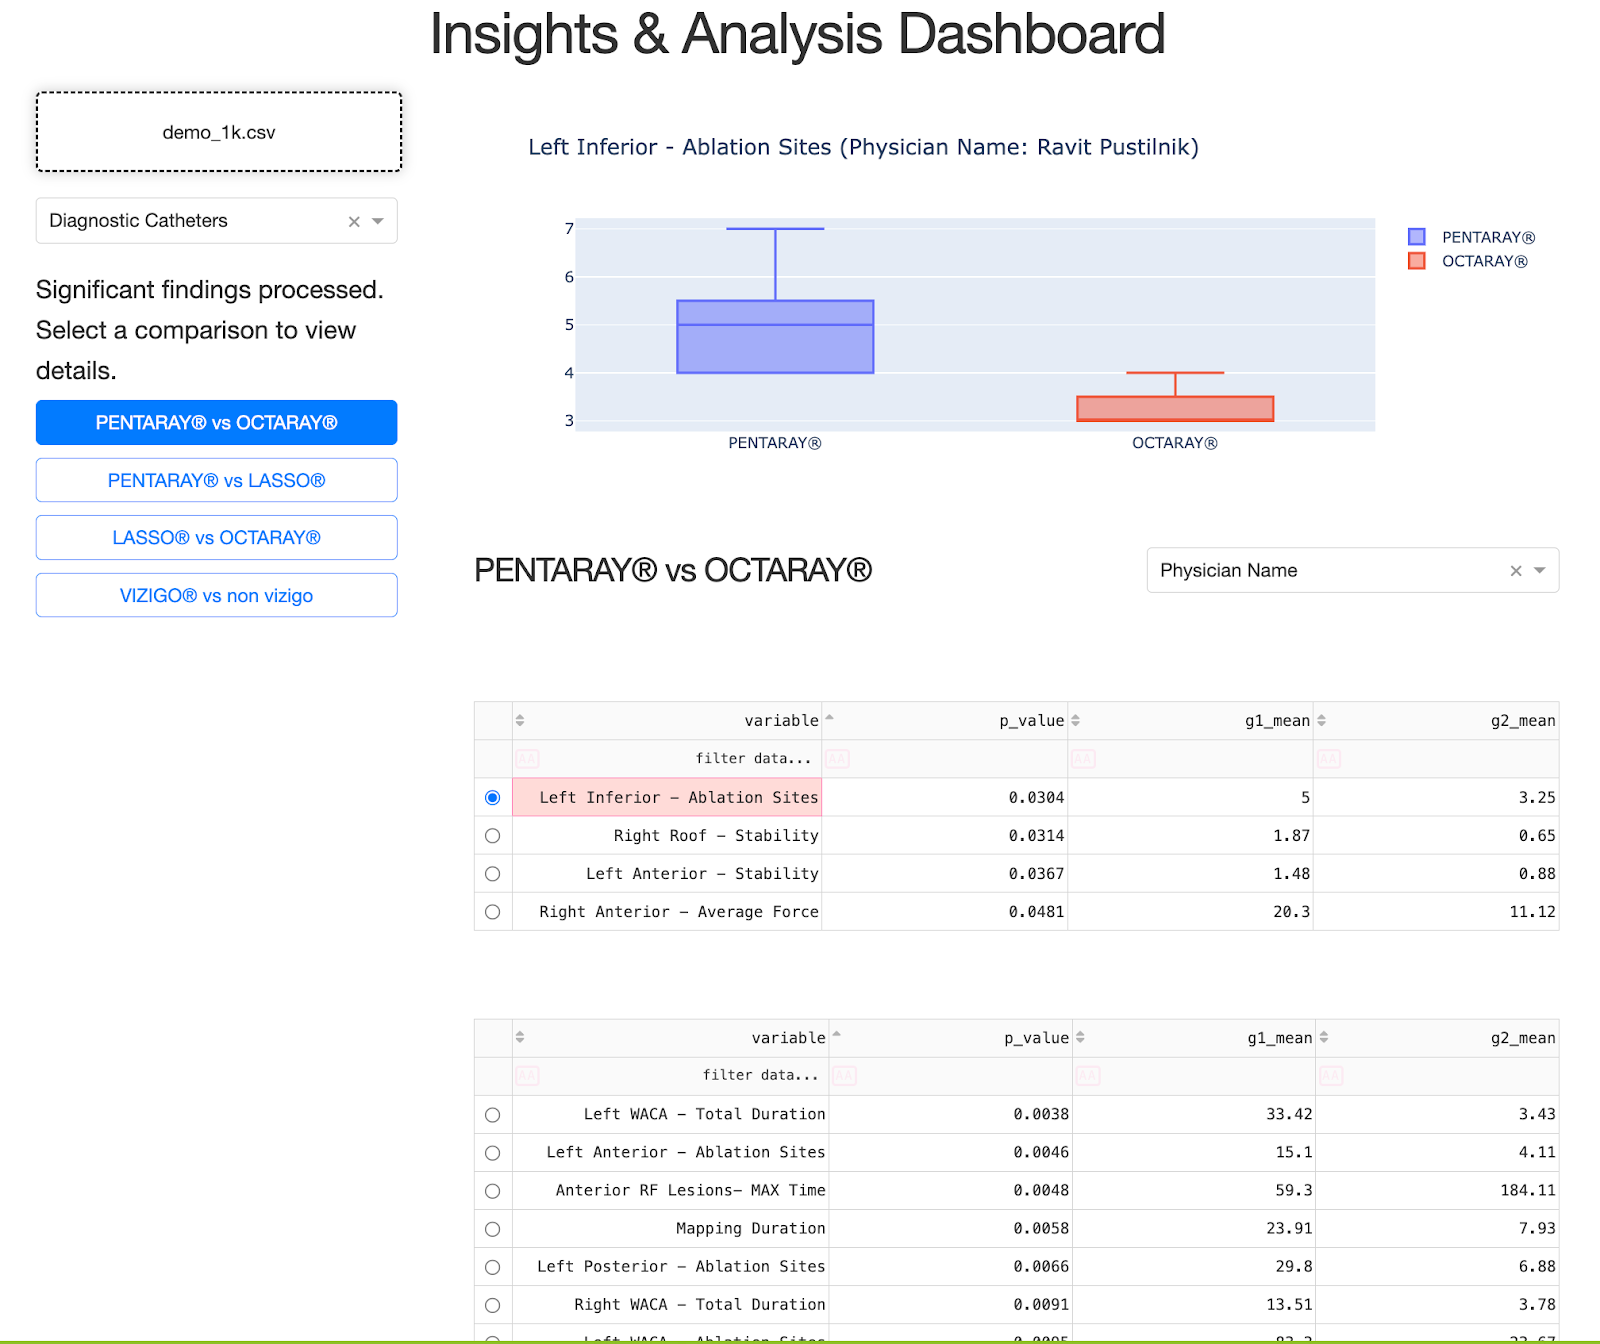This screenshot has width=1600, height=1344.
Task: Select Left WACA - Total Duration radio
Action: [x=492, y=1115]
